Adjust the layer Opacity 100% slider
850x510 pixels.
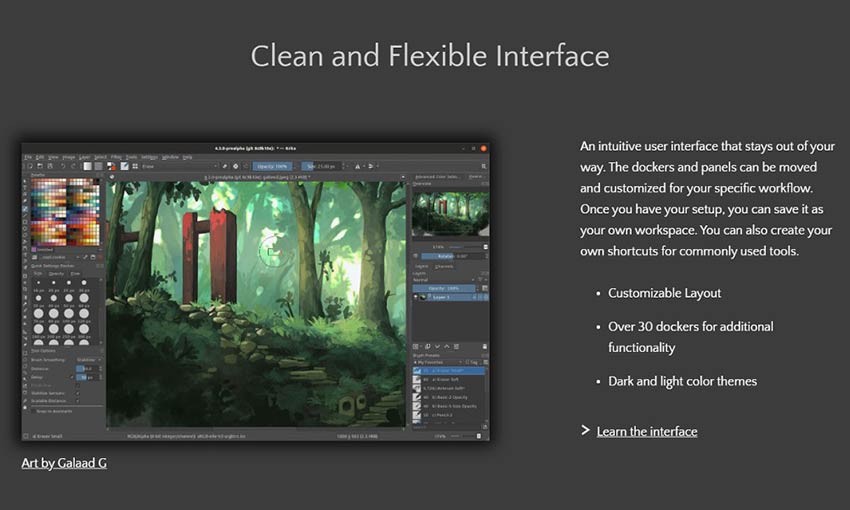tap(443, 288)
